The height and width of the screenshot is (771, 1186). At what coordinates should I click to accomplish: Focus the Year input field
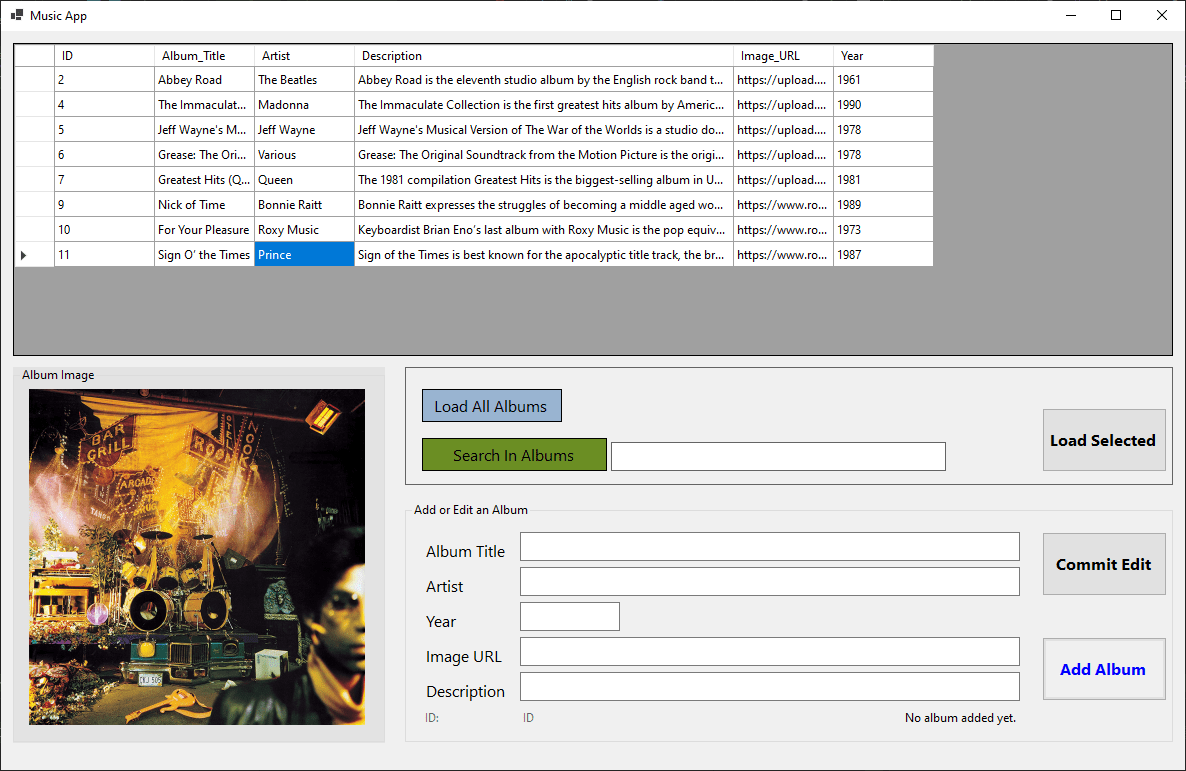coord(570,617)
